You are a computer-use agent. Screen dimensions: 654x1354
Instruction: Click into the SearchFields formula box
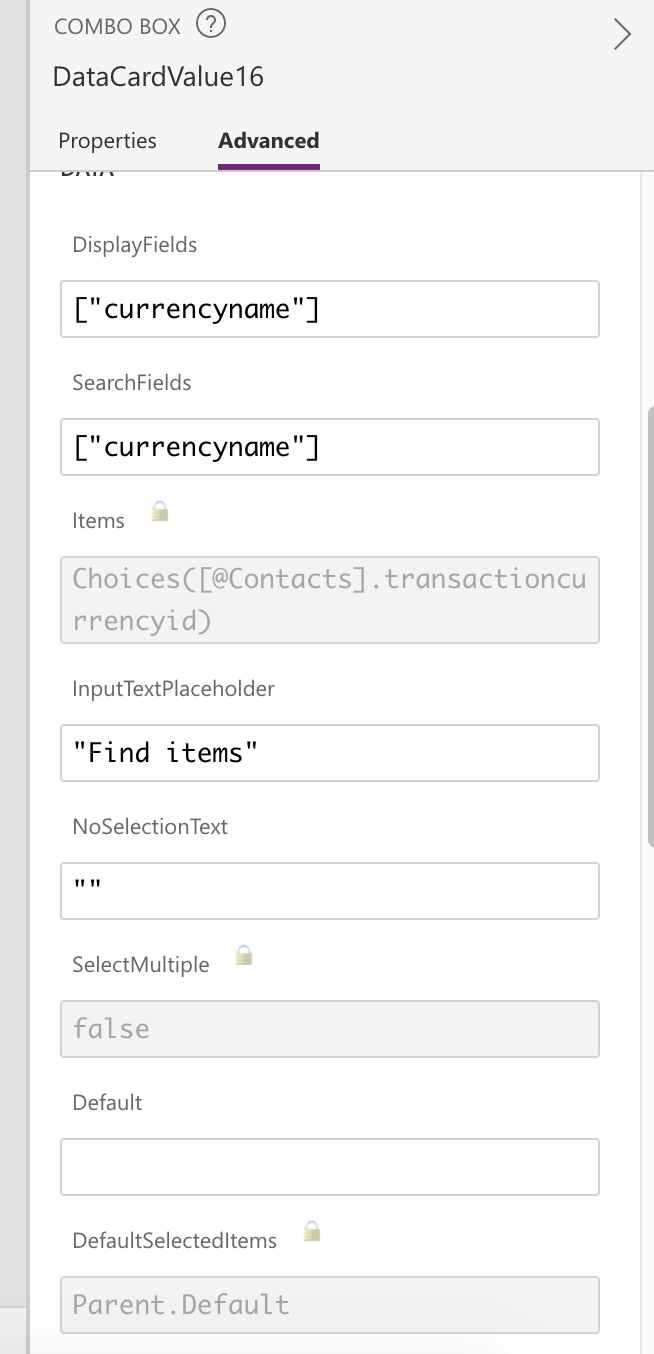tap(329, 447)
